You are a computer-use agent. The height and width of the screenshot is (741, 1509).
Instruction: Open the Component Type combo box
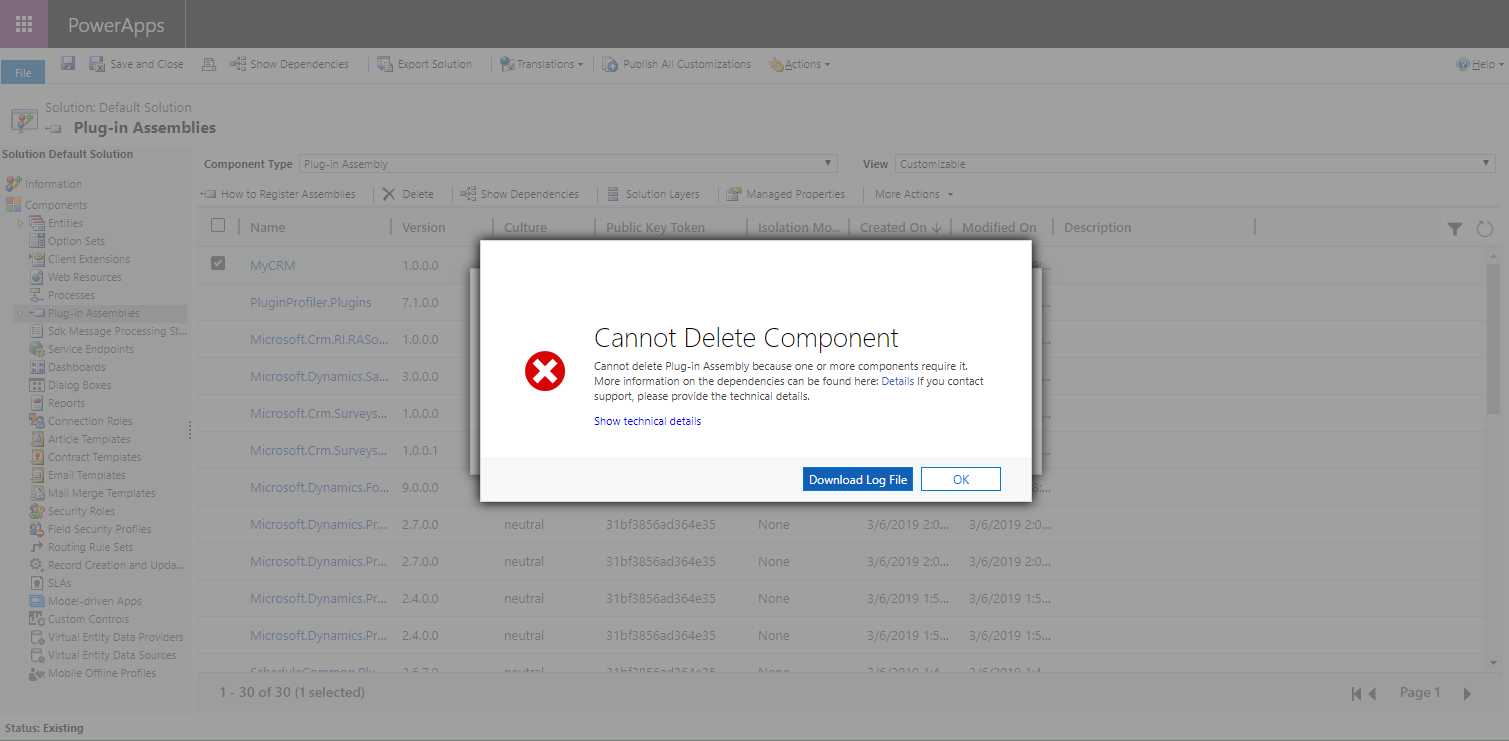pyautogui.click(x=568, y=164)
